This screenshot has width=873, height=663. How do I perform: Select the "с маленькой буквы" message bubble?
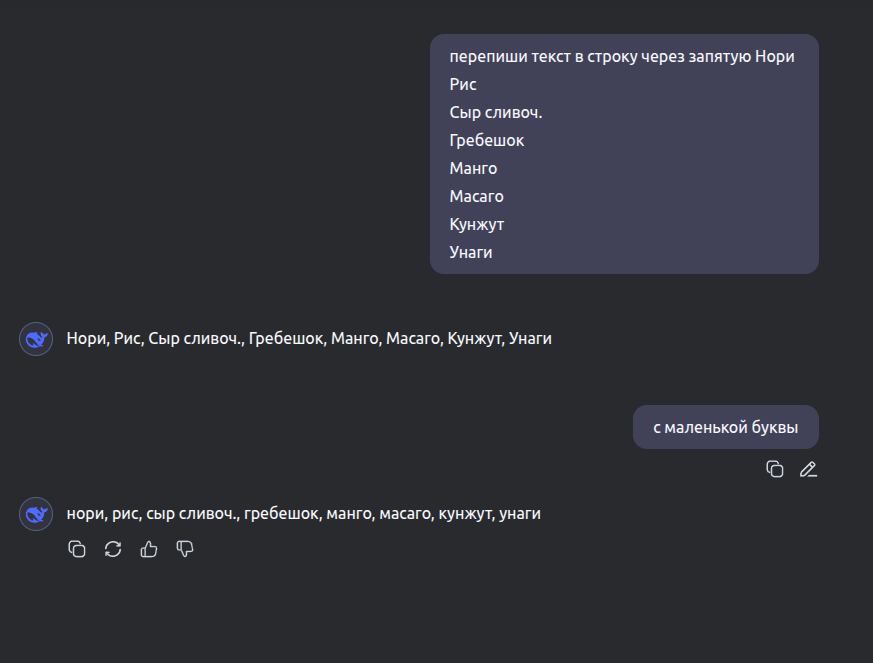[x=725, y=427]
